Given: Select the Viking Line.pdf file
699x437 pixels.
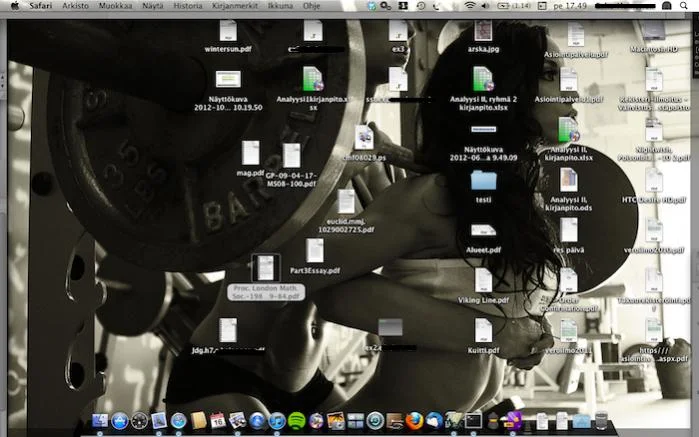Looking at the screenshot, I should (x=483, y=281).
